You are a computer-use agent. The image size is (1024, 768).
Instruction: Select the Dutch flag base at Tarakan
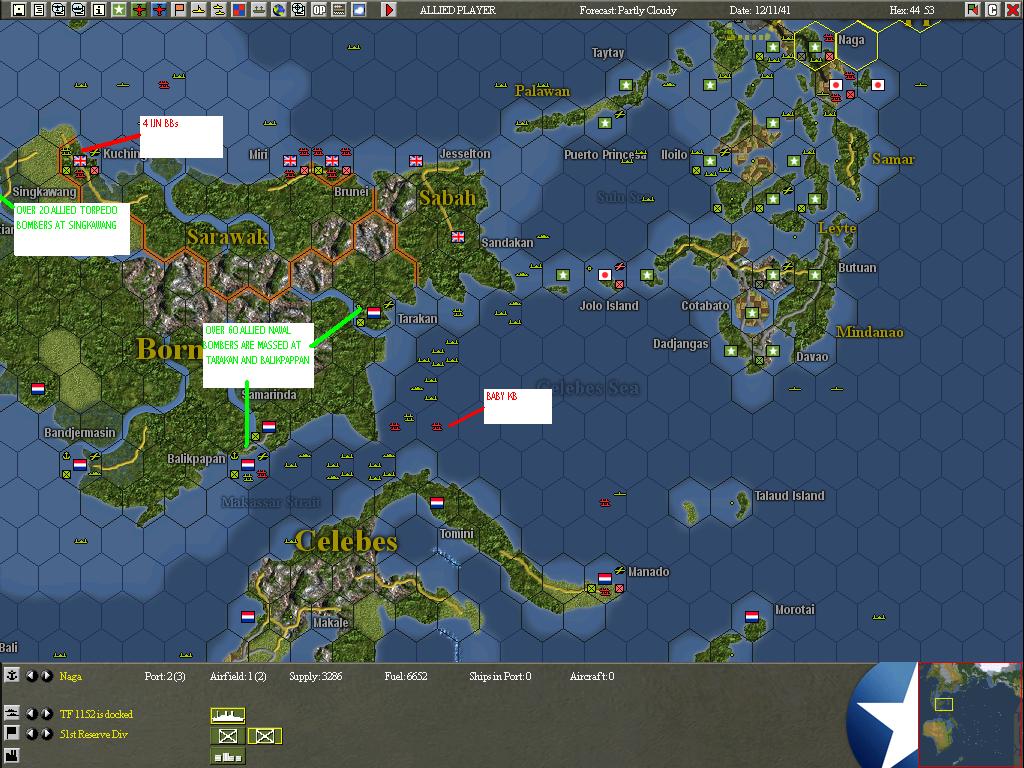[374, 313]
